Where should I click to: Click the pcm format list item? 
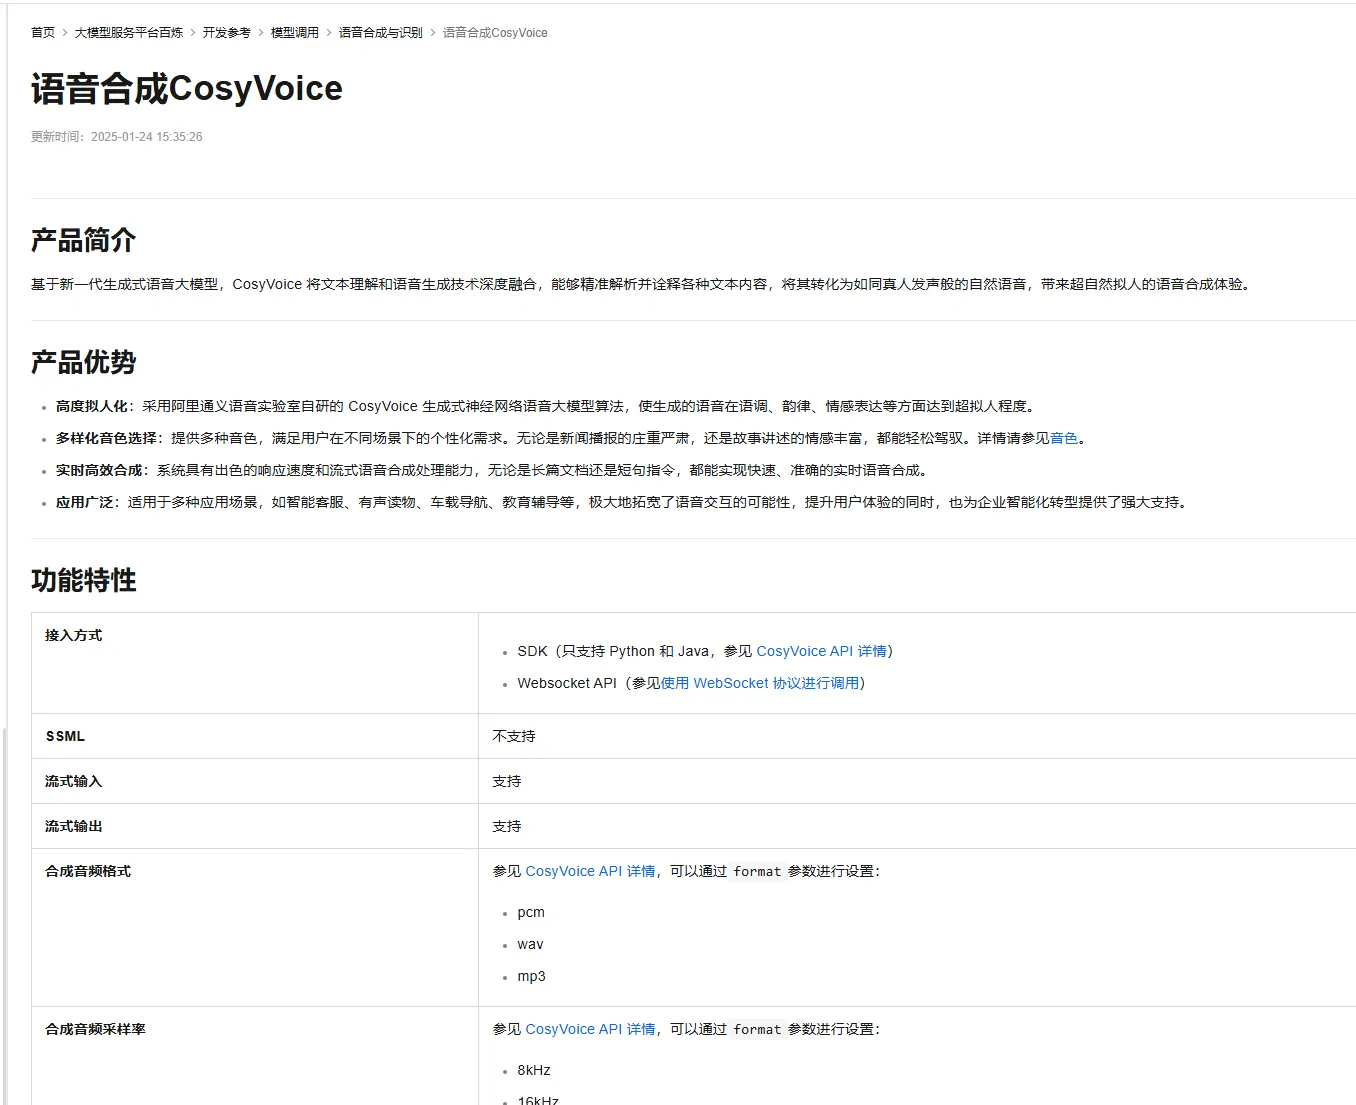coord(531,912)
